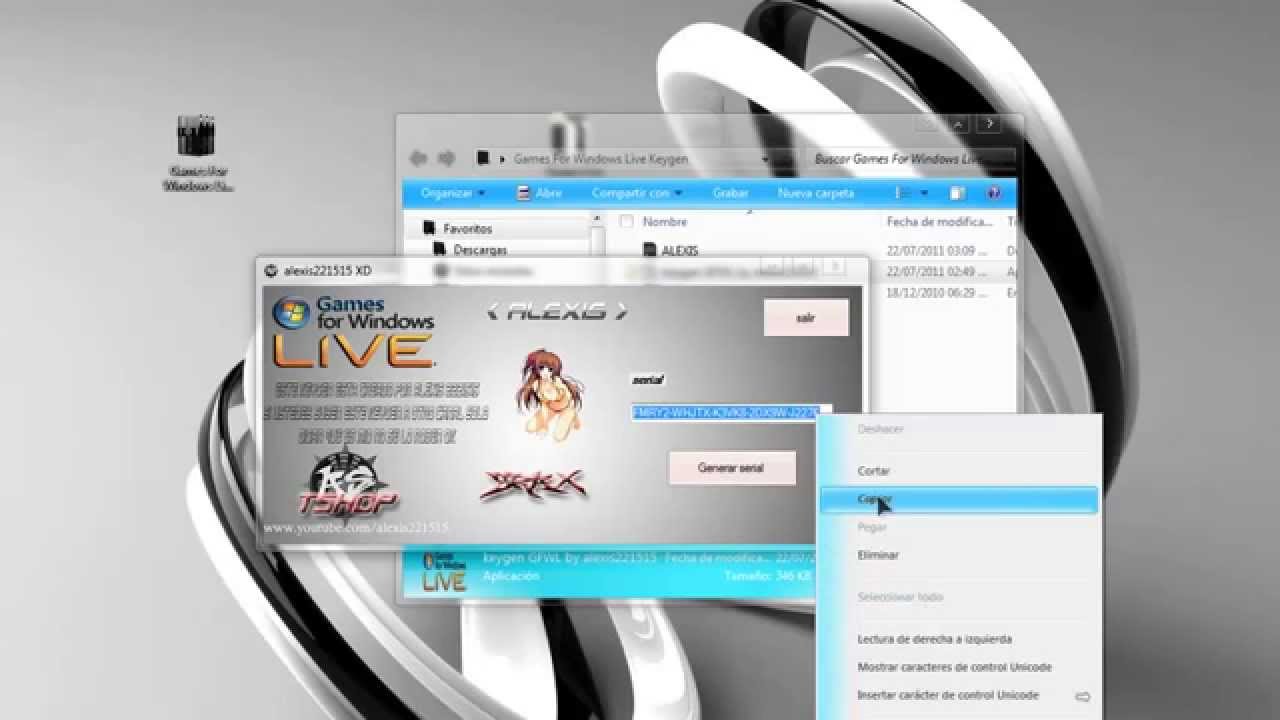1280x720 pixels.
Task: Select Descargas in the navigation pane
Action: (x=480, y=250)
